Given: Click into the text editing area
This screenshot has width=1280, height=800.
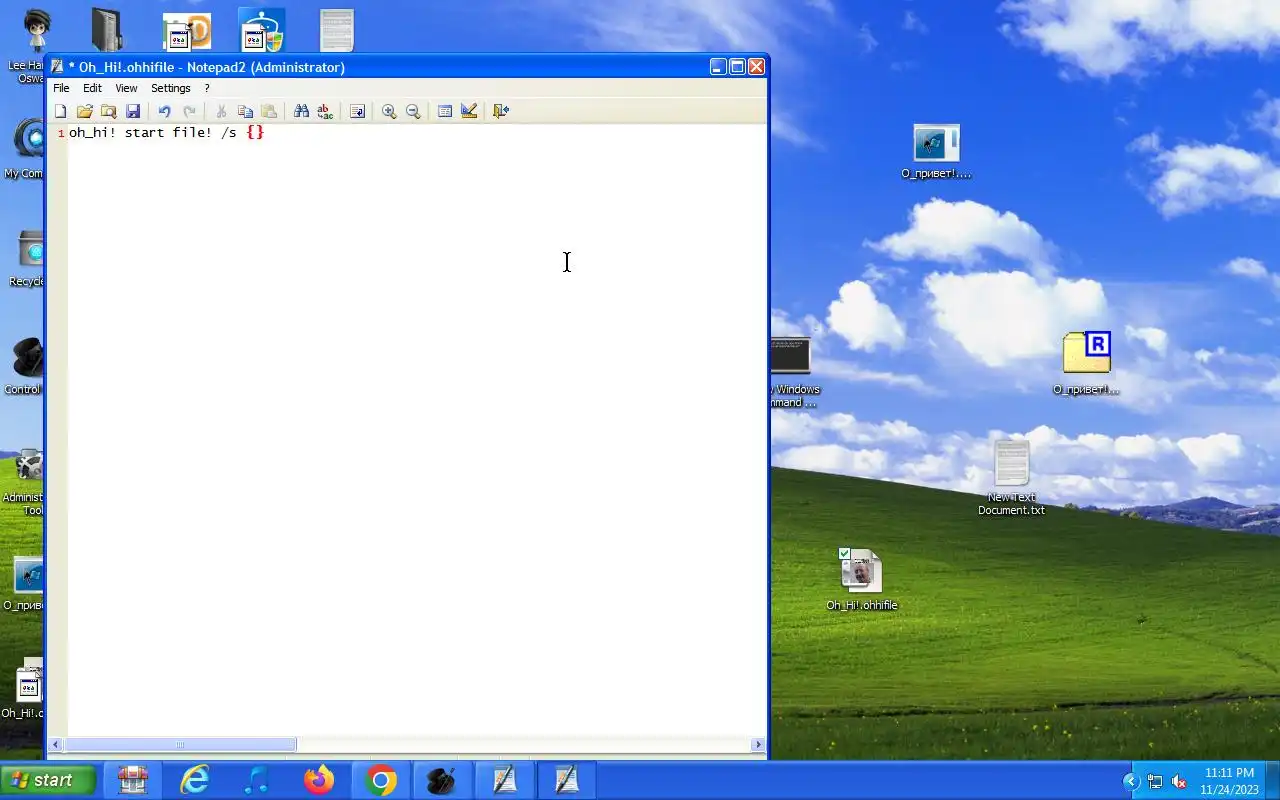Looking at the screenshot, I should pyautogui.click(x=416, y=430).
